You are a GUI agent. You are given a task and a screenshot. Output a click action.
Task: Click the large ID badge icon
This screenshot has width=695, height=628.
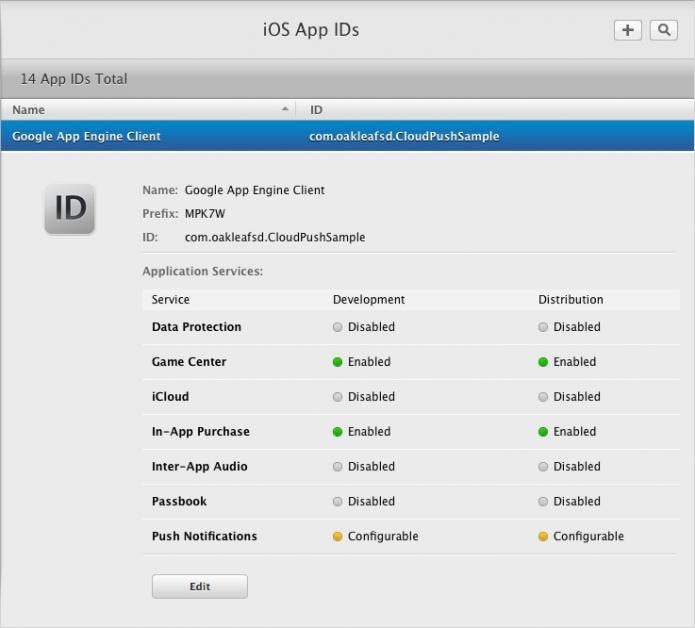click(70, 209)
